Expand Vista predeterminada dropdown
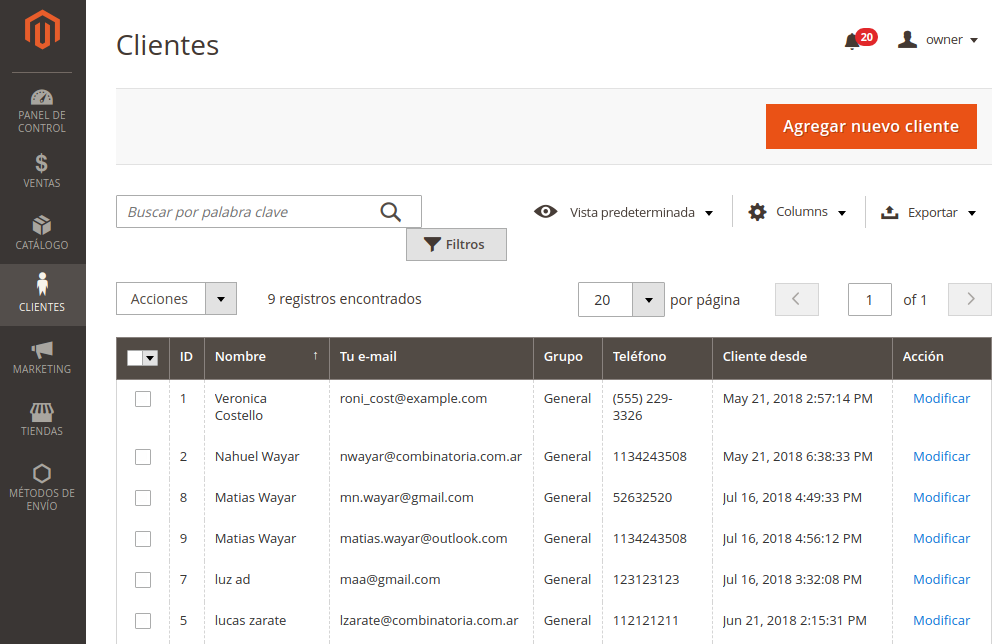This screenshot has width=997, height=644. point(709,213)
